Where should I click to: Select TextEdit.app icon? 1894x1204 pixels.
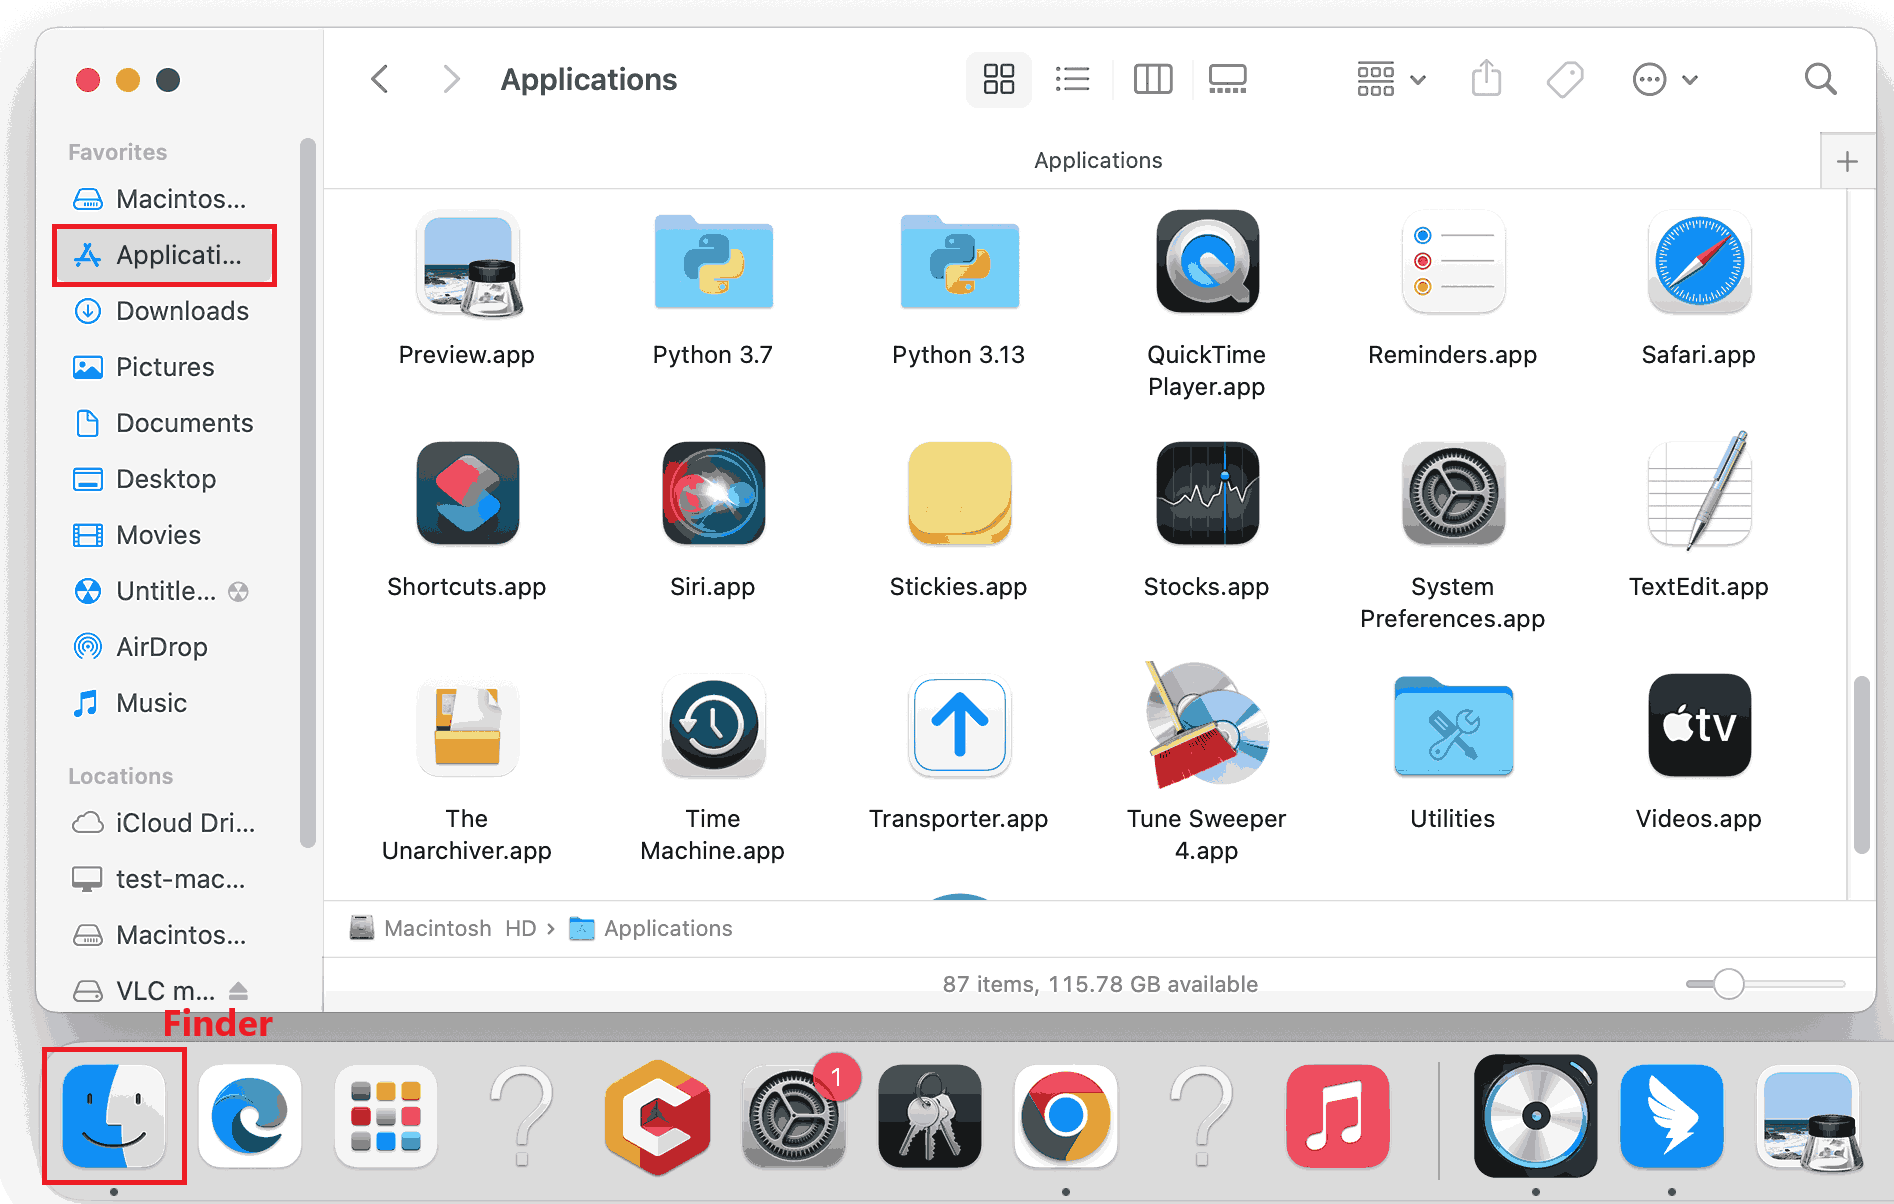point(1699,491)
